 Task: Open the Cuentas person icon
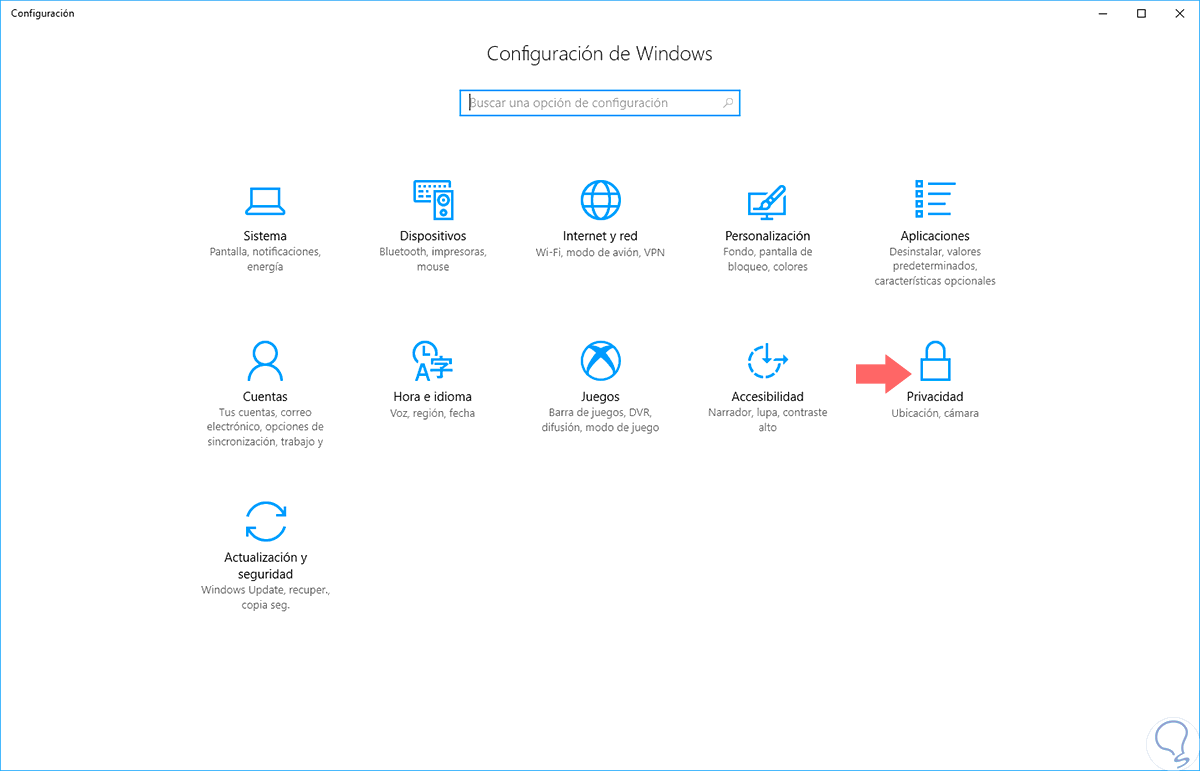(x=265, y=360)
